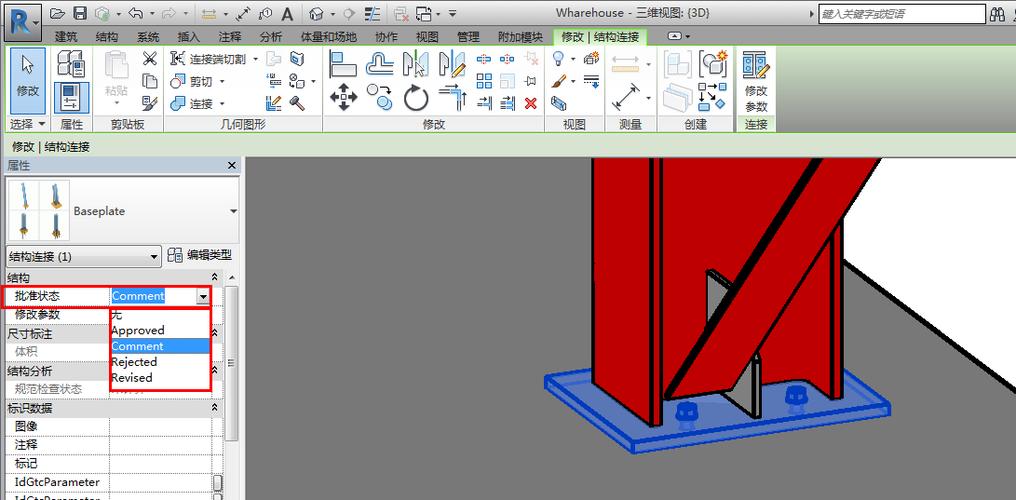This screenshot has width=1016, height=500.
Task: Undo the last action with the undo arrow
Action: (135, 13)
